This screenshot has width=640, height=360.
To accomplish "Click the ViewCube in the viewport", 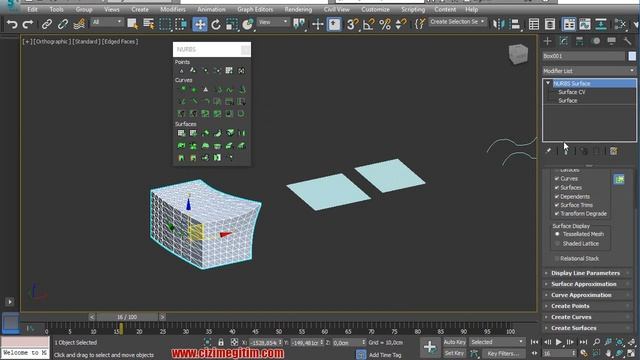I will pyautogui.click(x=518, y=54).
